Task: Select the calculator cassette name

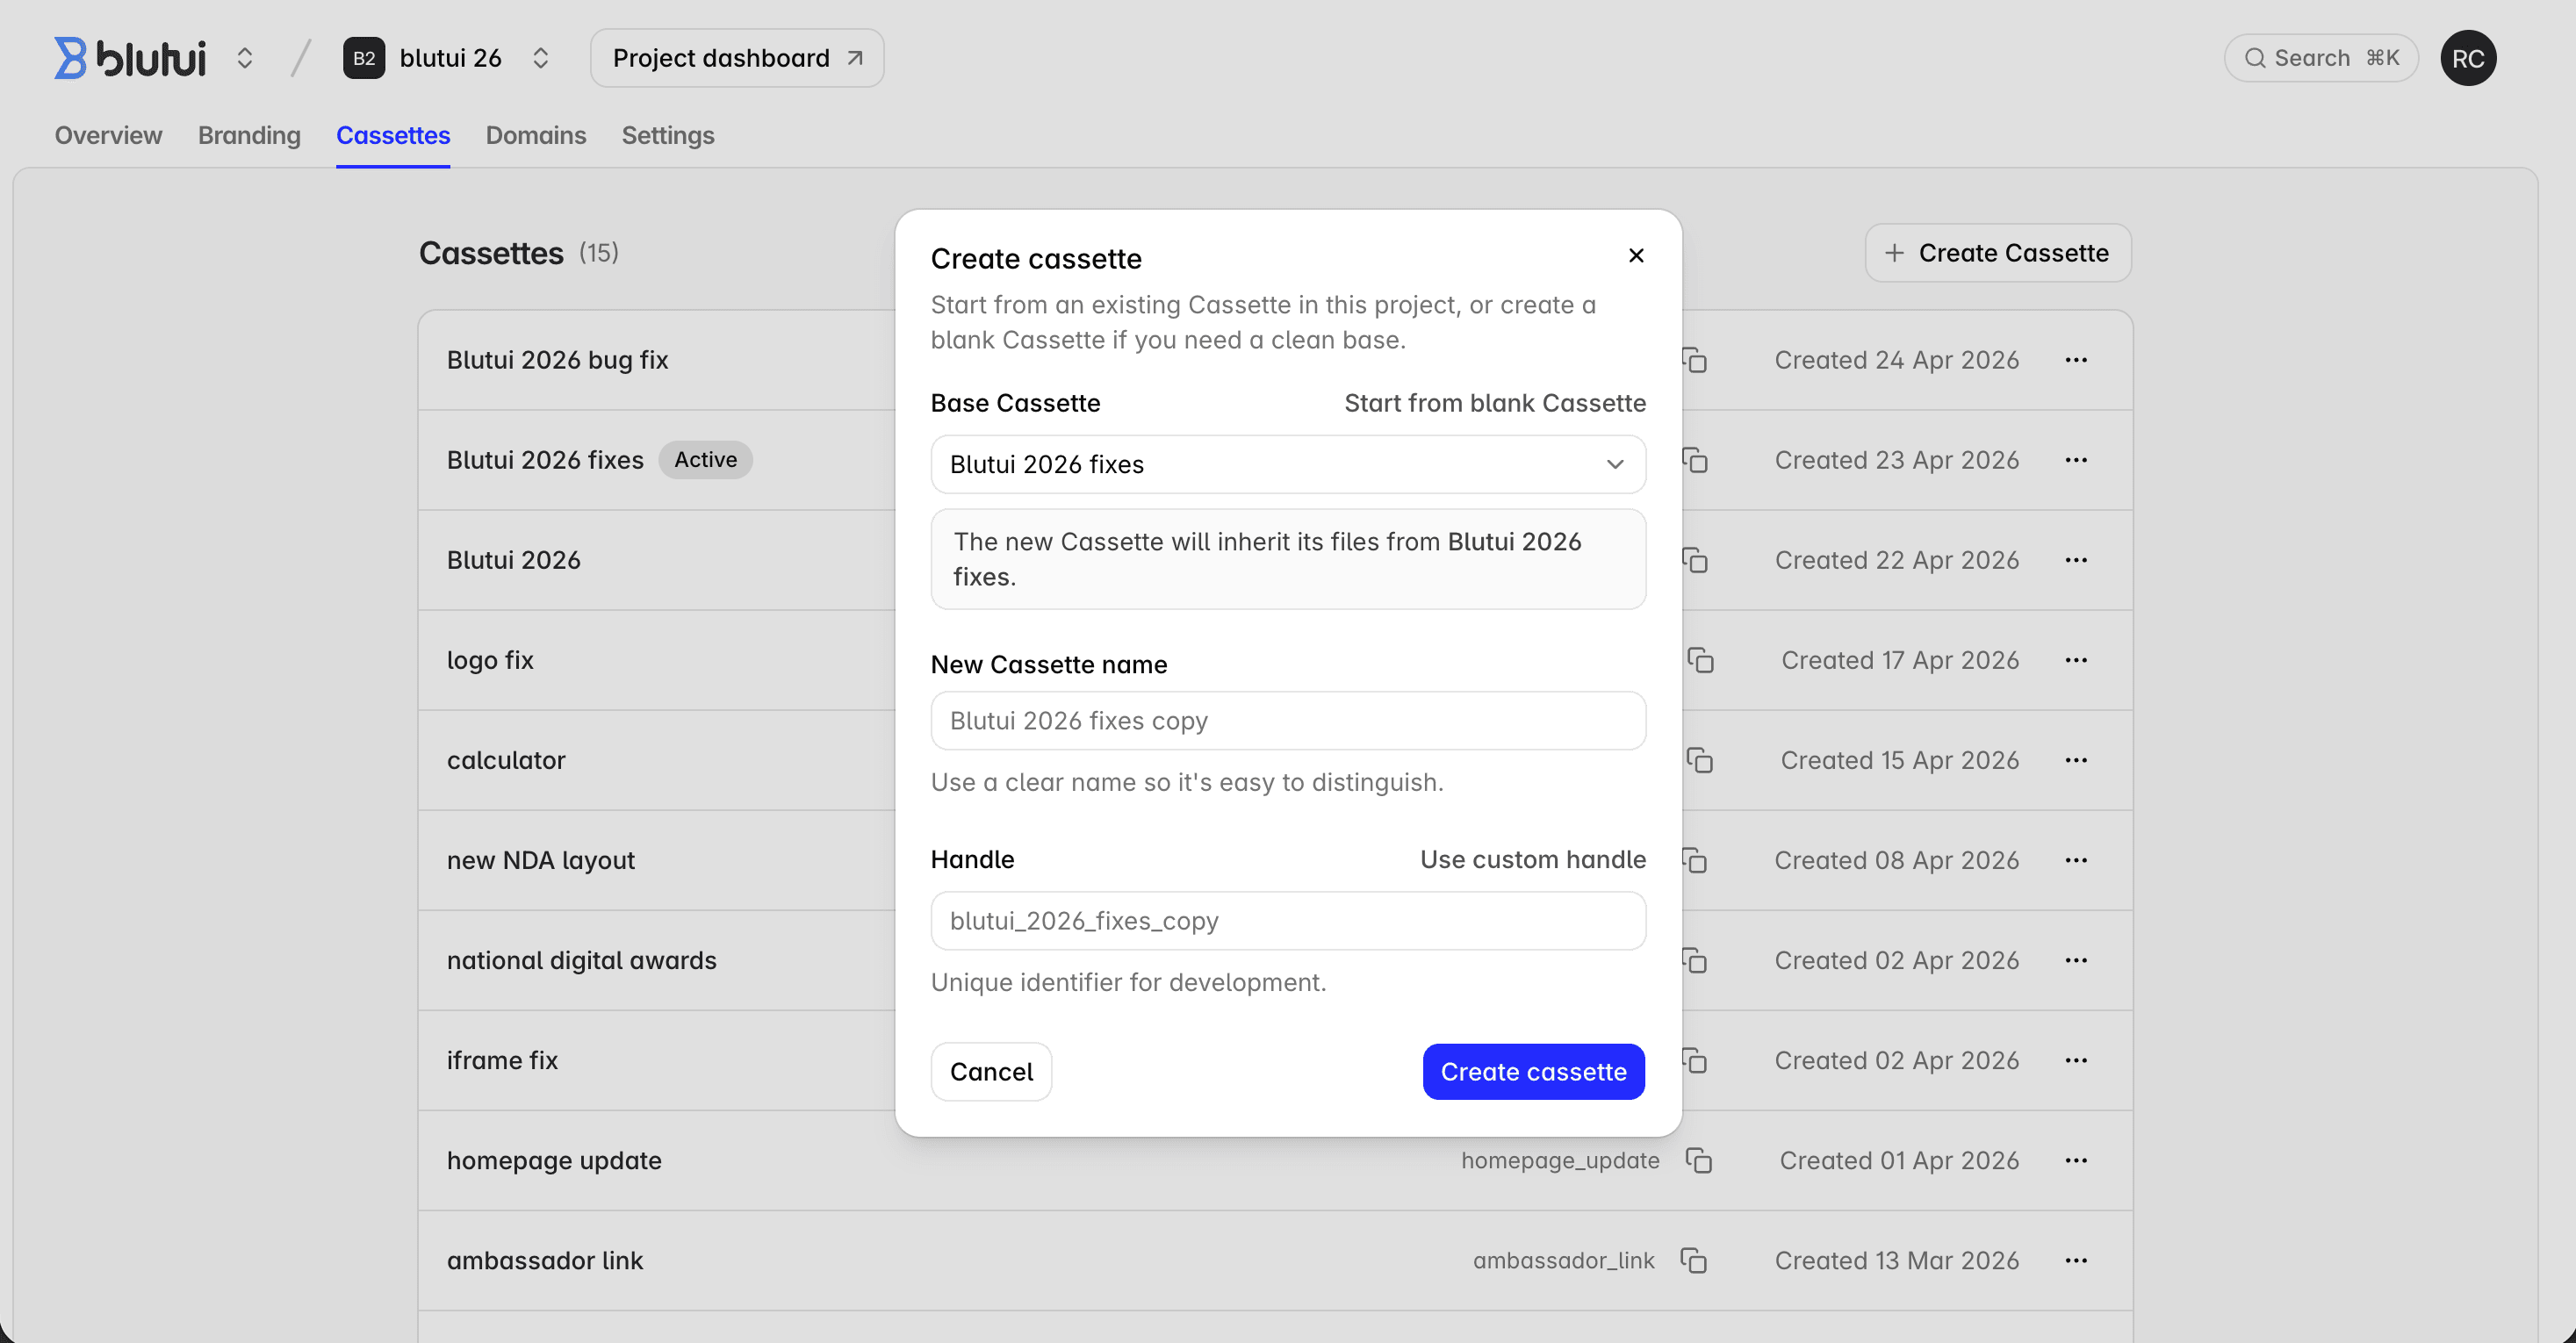Action: pos(506,760)
